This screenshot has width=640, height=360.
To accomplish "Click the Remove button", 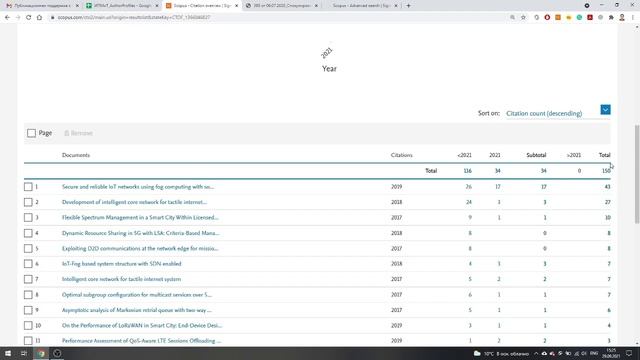I will pyautogui.click(x=78, y=133).
